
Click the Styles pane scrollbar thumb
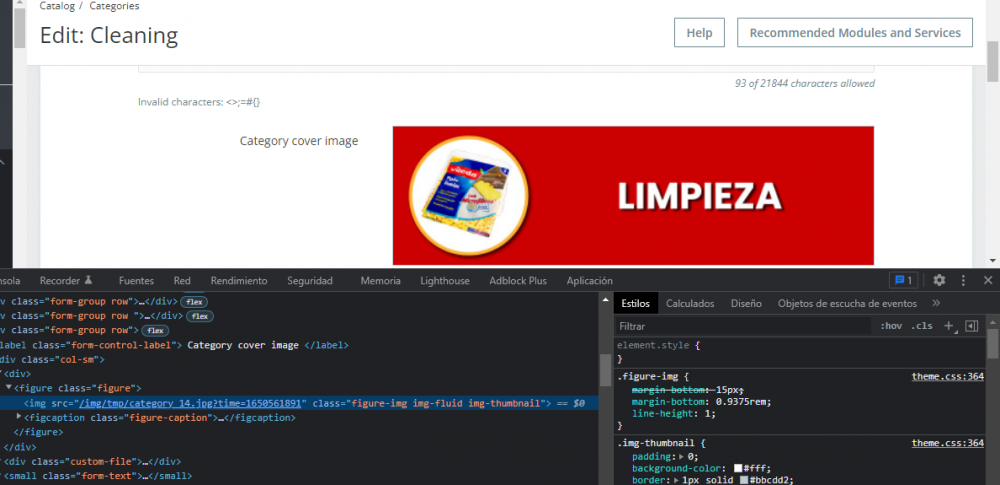992,345
